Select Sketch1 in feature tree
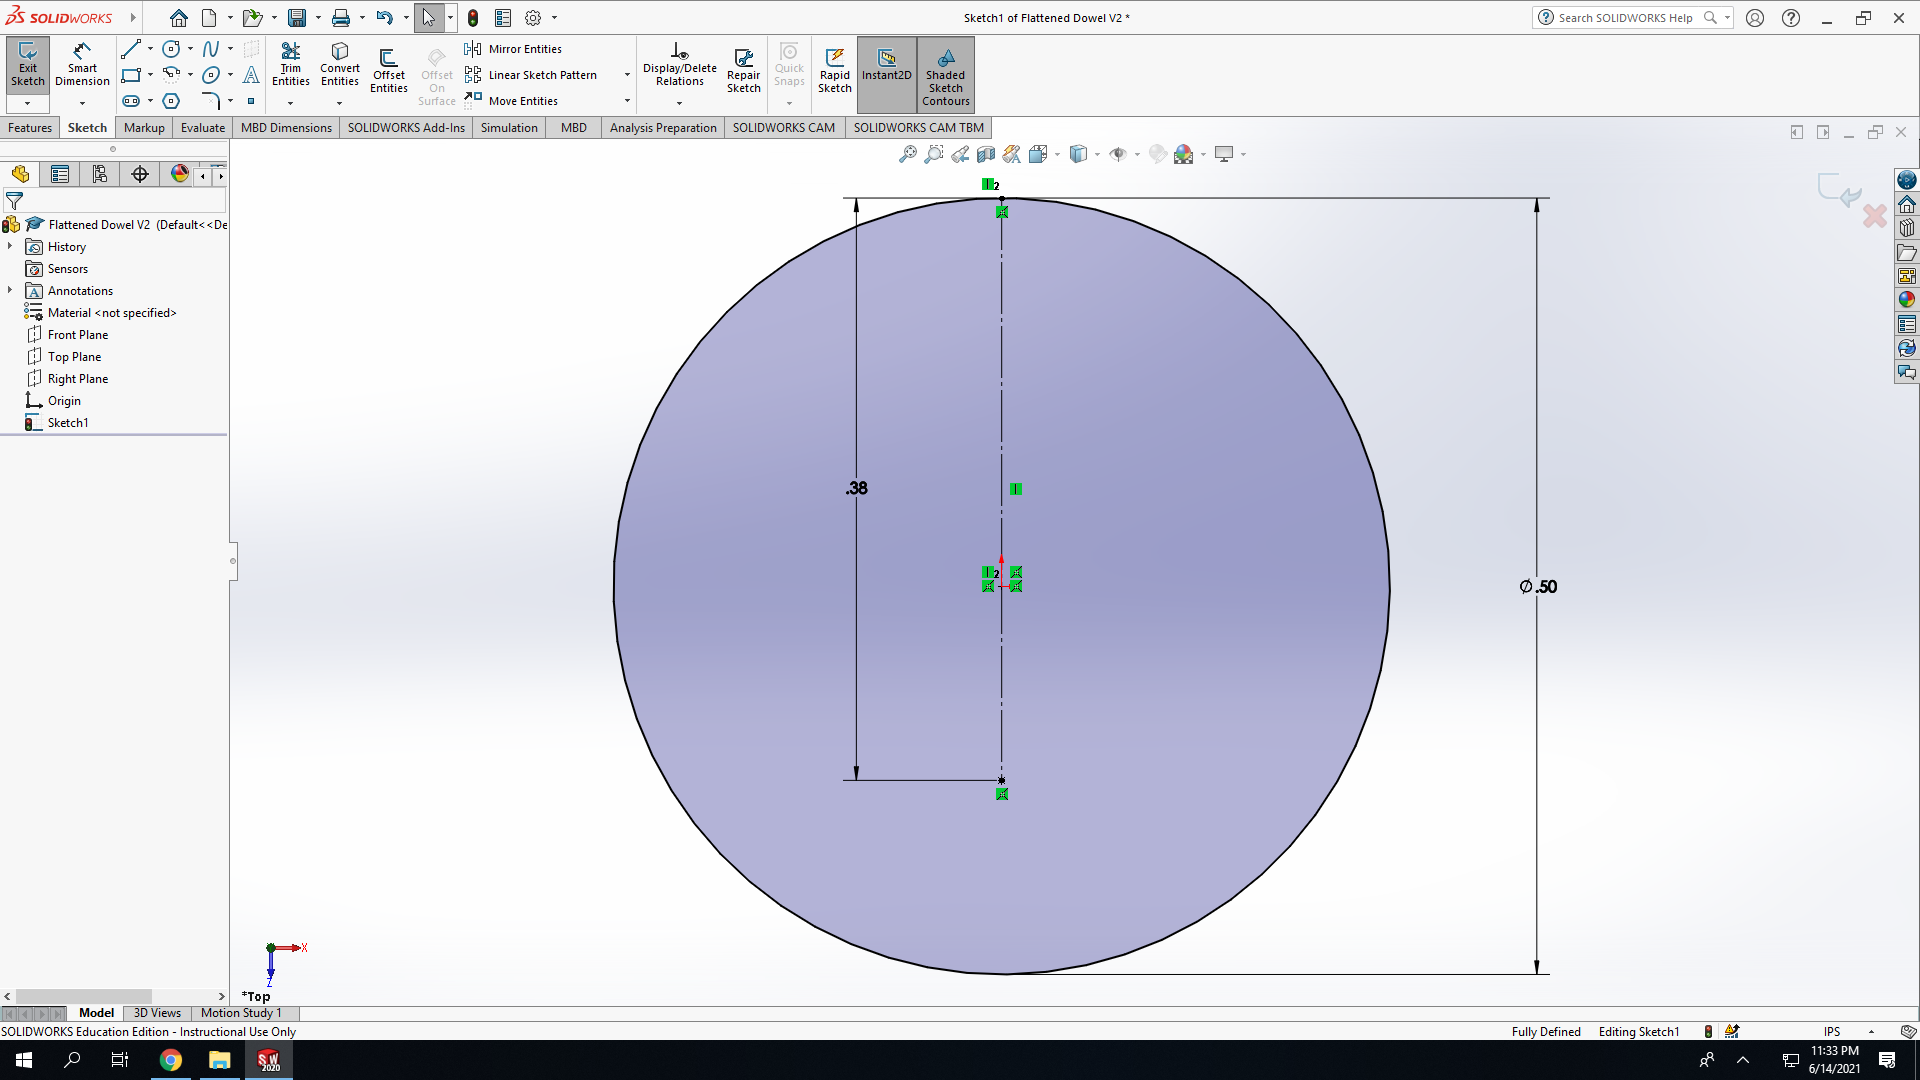This screenshot has width=1920, height=1080. [68, 423]
